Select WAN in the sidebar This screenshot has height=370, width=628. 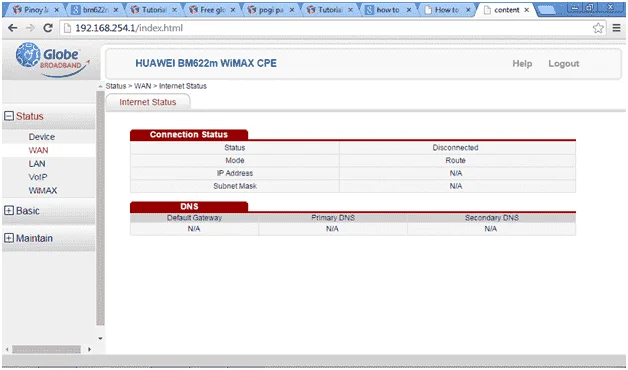click(38, 150)
